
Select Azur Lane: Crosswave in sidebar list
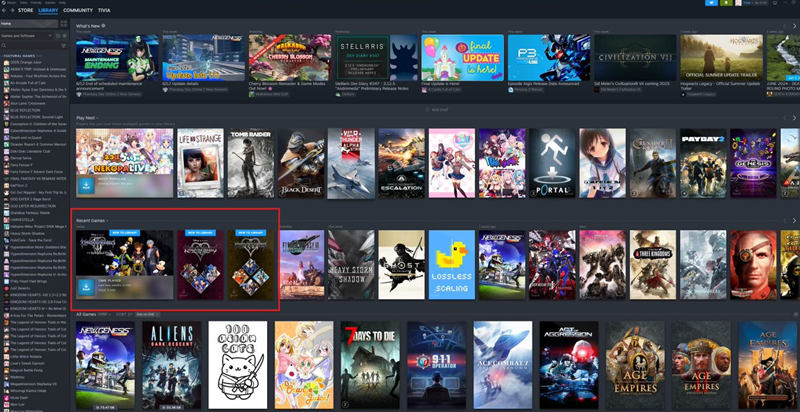point(34,104)
